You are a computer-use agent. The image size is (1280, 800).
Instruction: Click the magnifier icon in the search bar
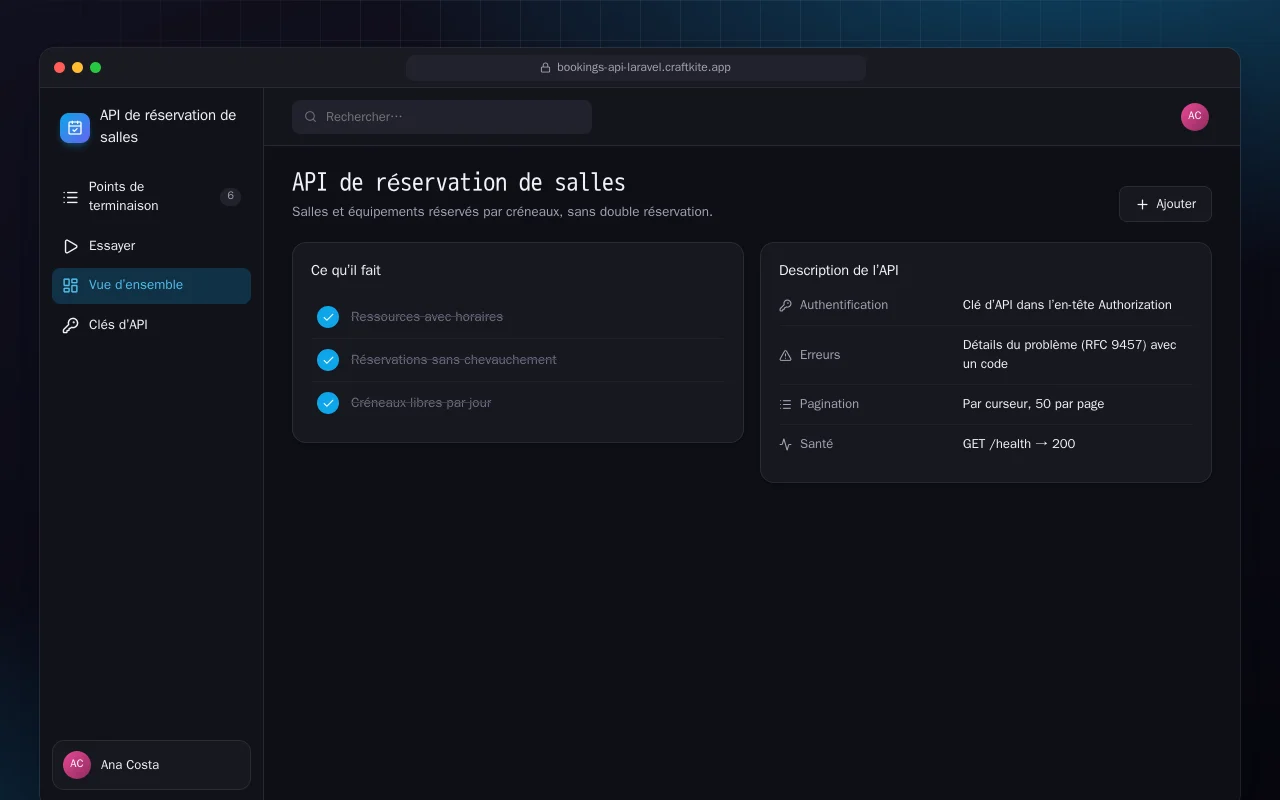pos(311,117)
